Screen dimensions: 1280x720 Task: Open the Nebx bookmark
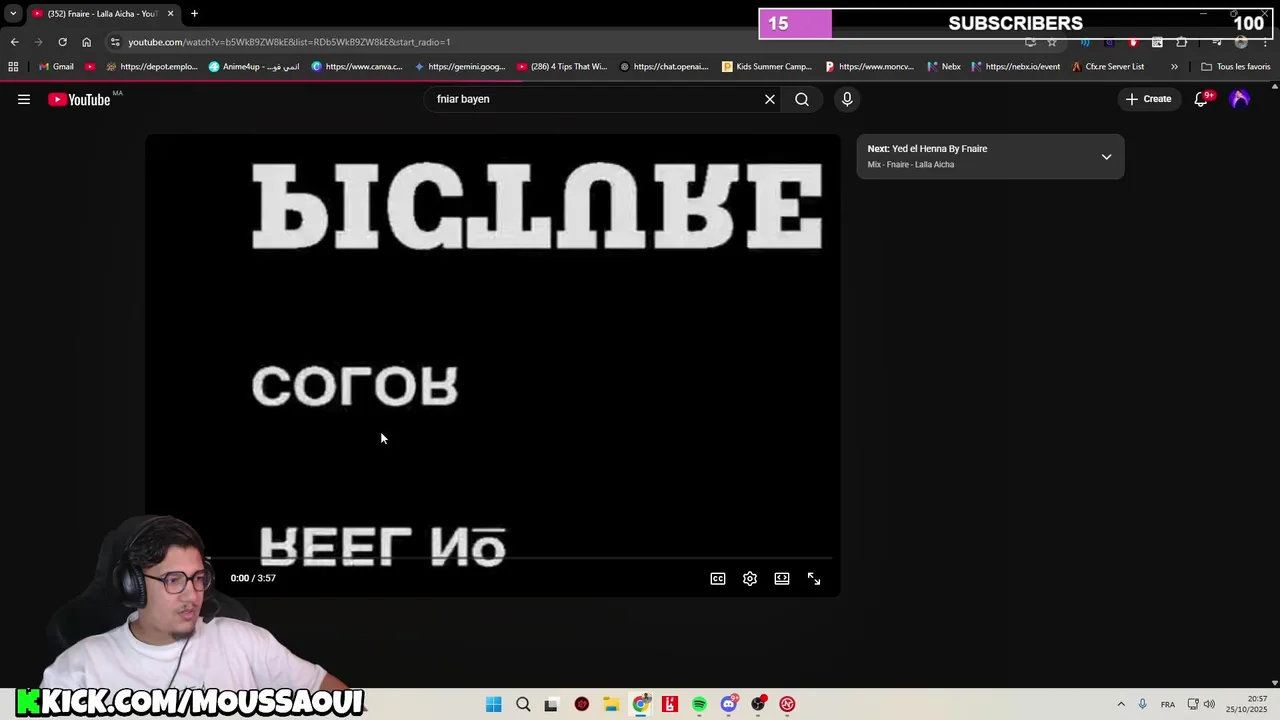943,67
